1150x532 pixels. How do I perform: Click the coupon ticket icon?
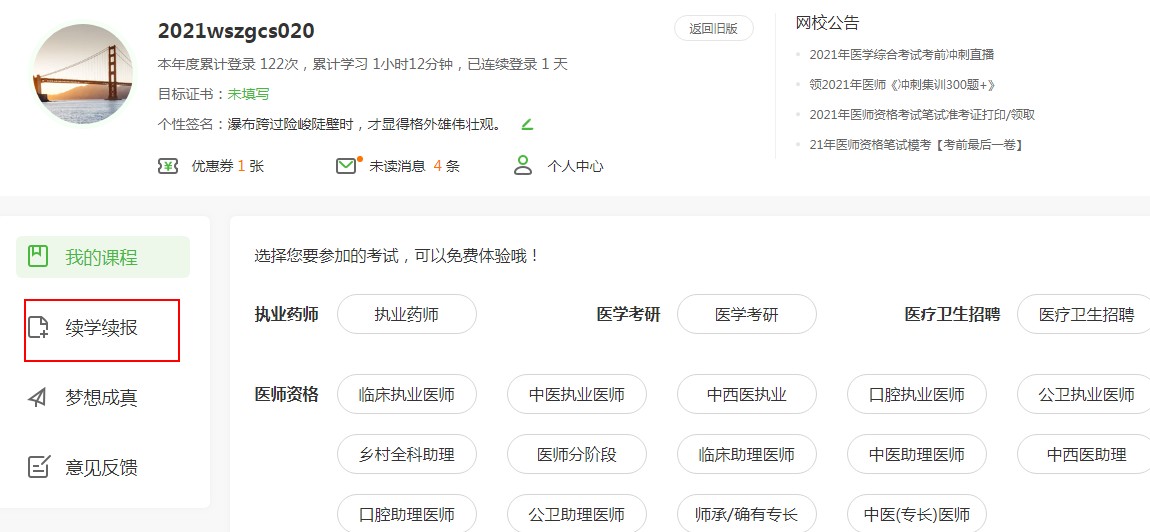coord(168,166)
